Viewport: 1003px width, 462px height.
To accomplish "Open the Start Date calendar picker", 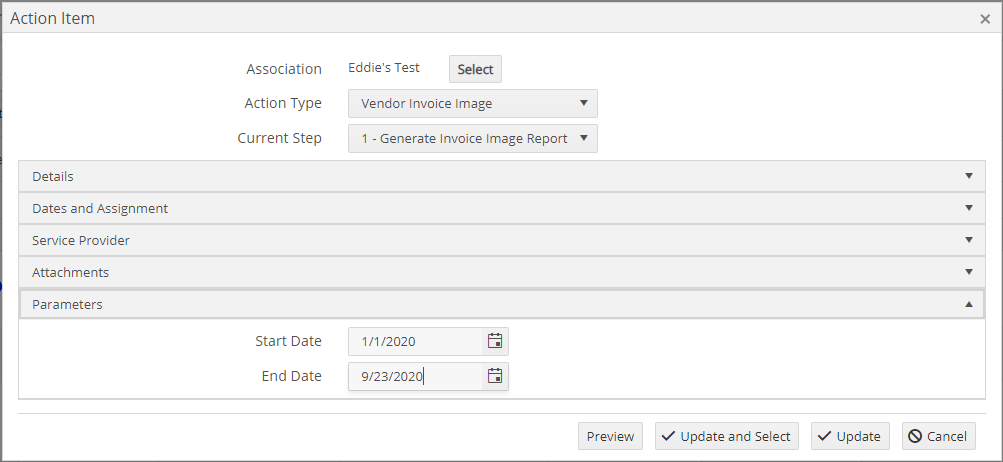I will [x=495, y=341].
